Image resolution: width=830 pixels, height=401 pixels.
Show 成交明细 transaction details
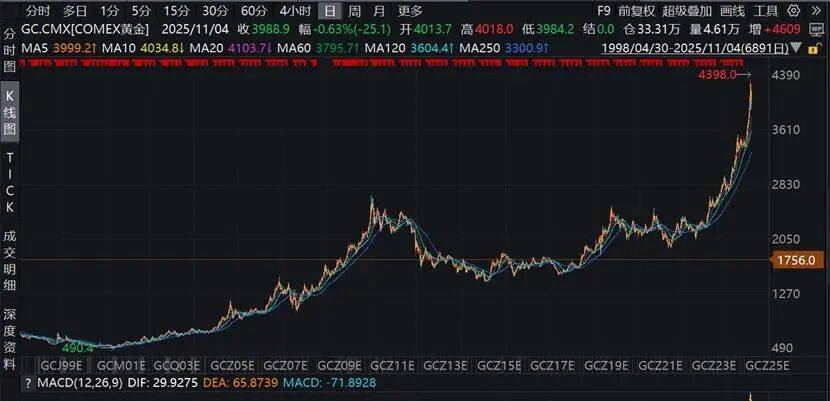click(x=10, y=258)
